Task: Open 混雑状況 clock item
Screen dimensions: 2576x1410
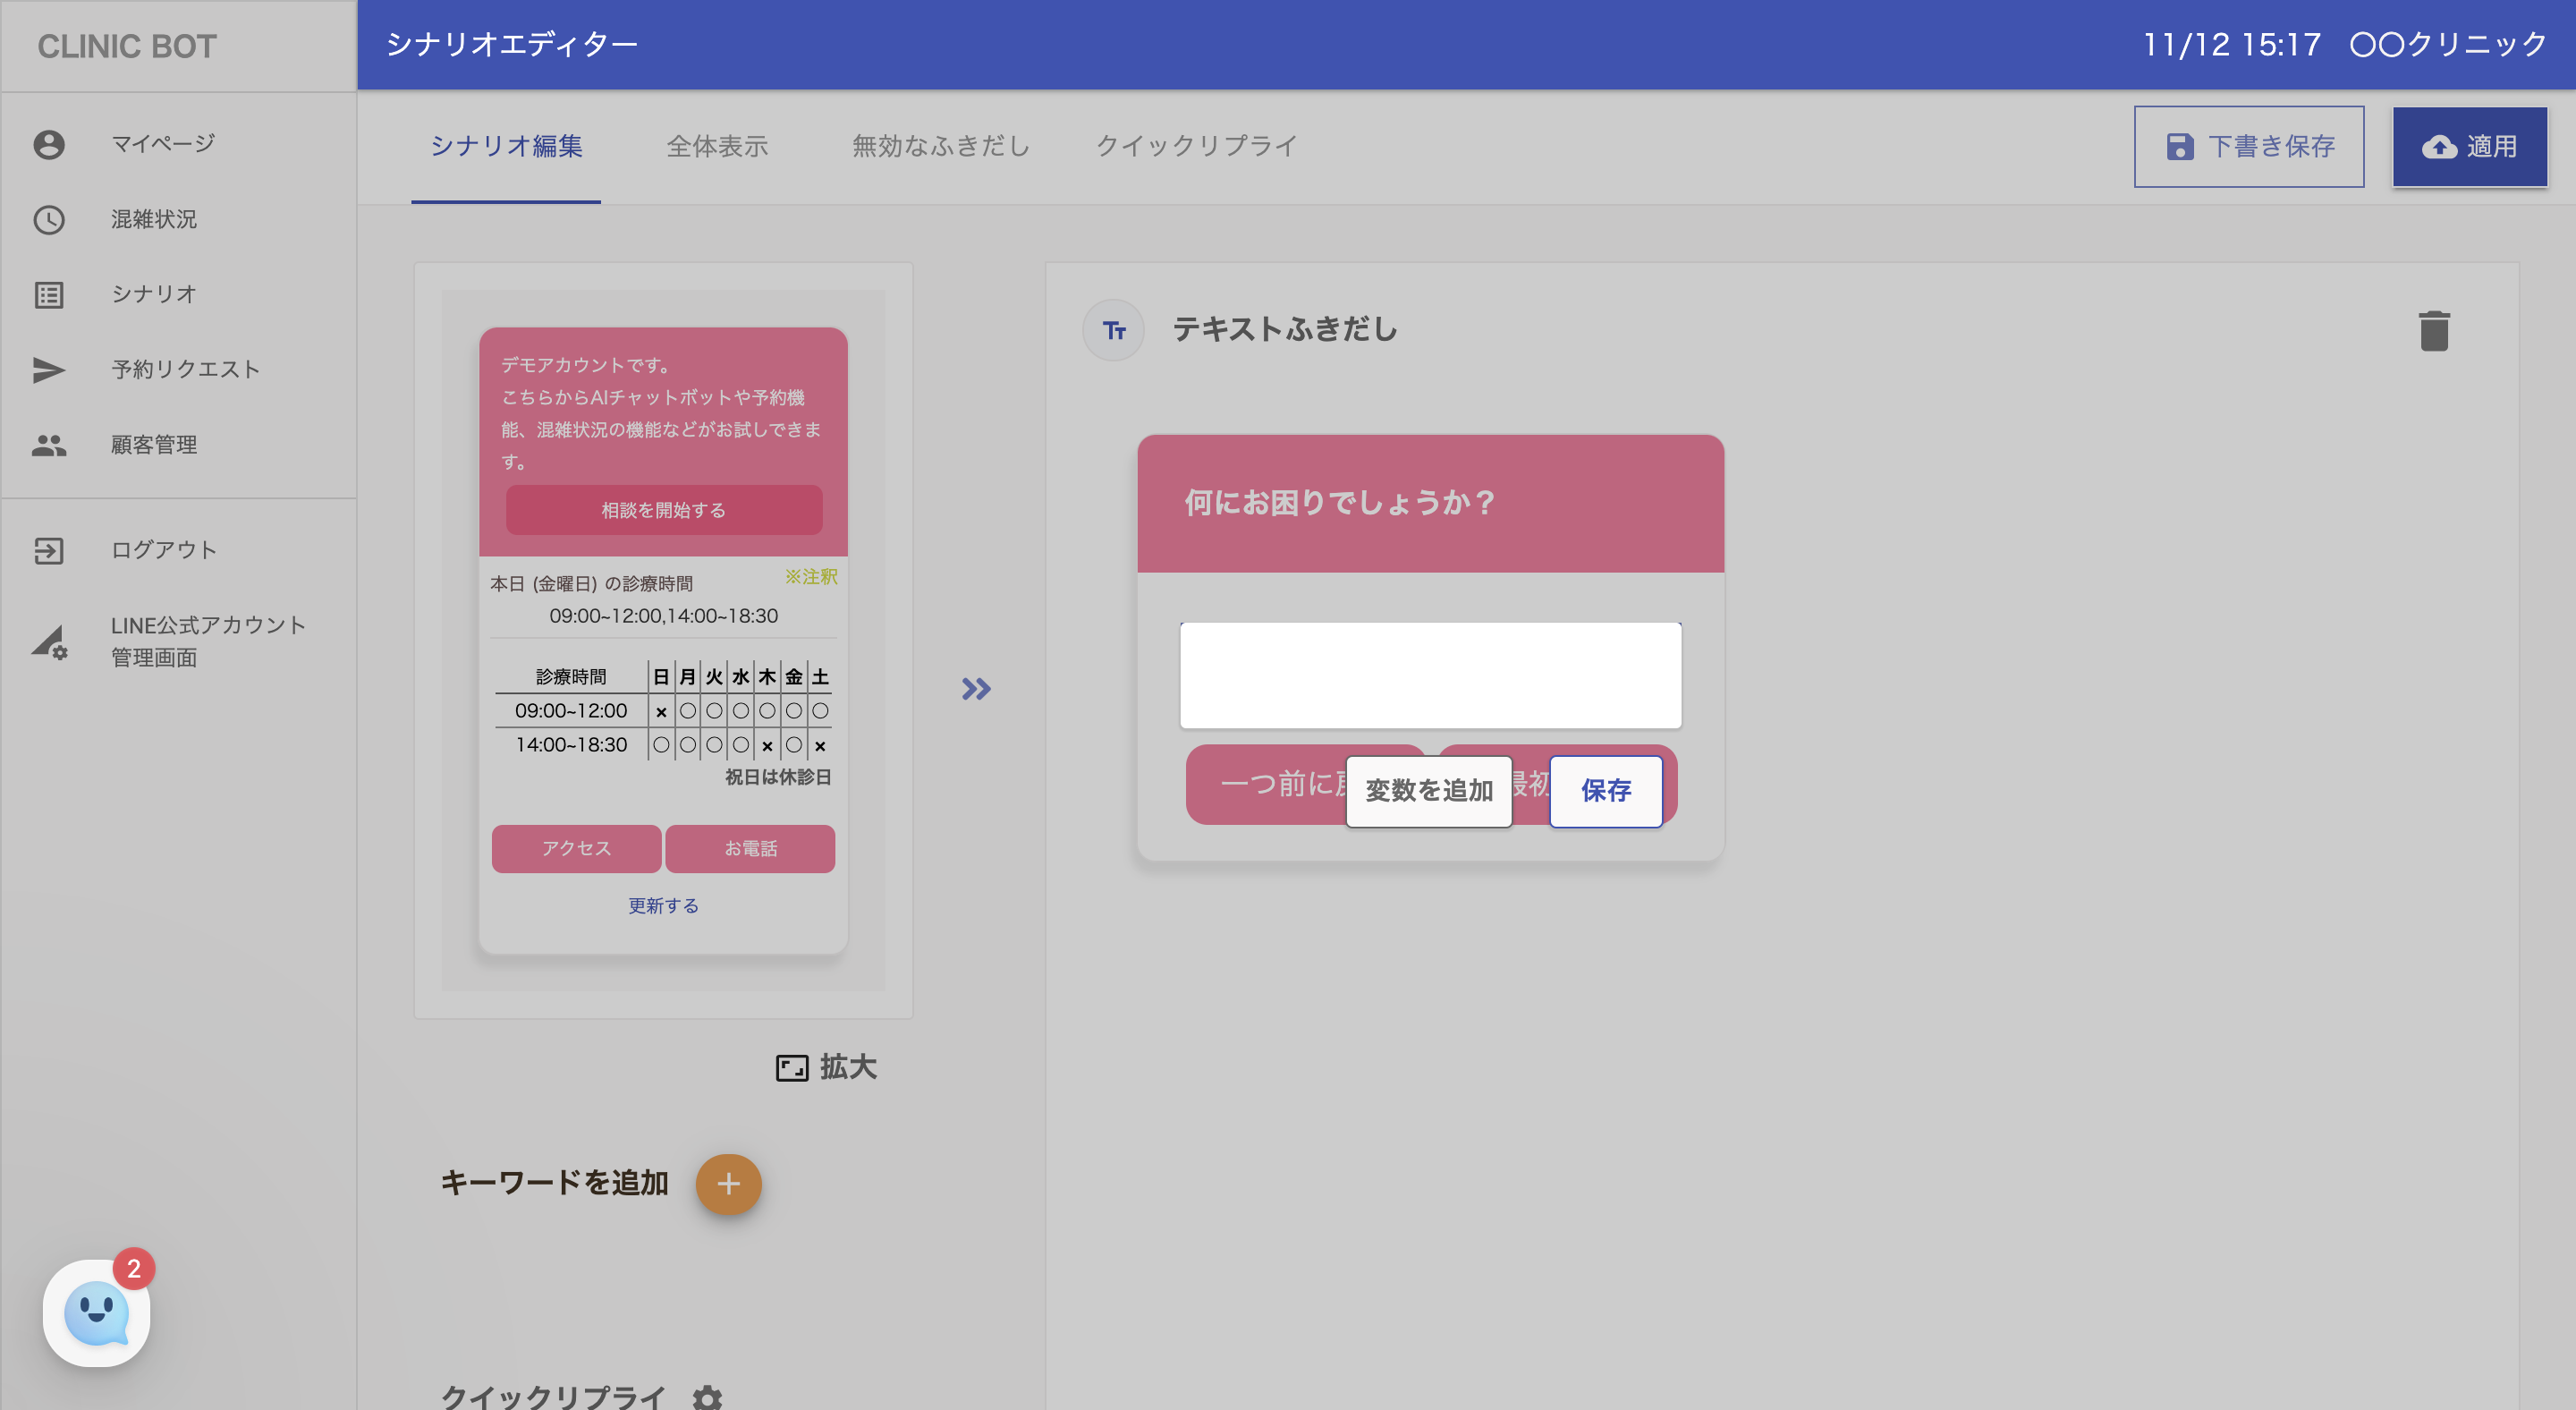Action: [x=153, y=219]
